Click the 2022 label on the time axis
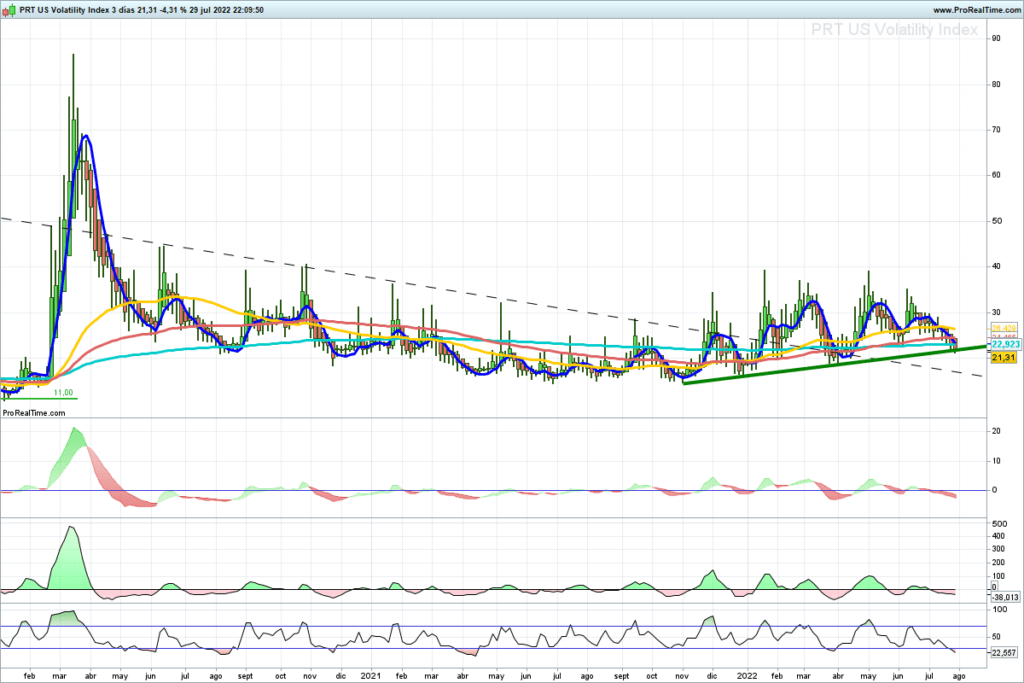Image resolution: width=1024 pixels, height=683 pixels. tap(747, 676)
